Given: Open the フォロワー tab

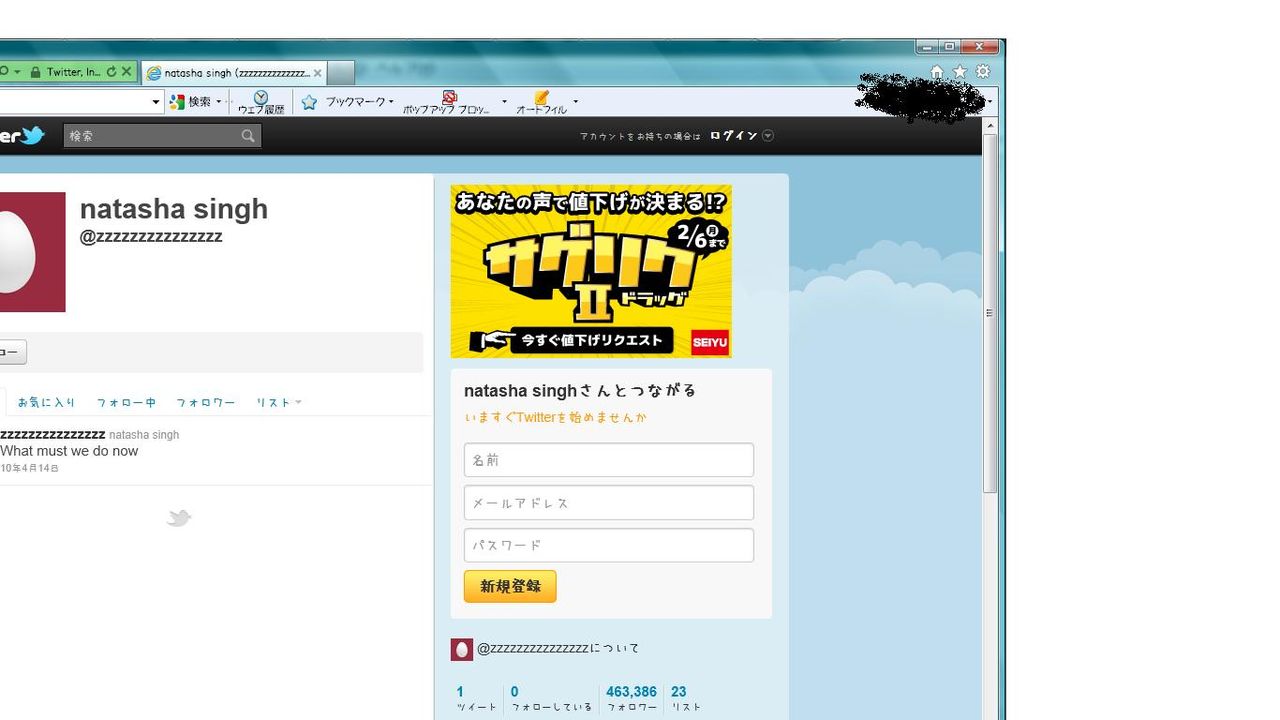Looking at the screenshot, I should [x=206, y=403].
